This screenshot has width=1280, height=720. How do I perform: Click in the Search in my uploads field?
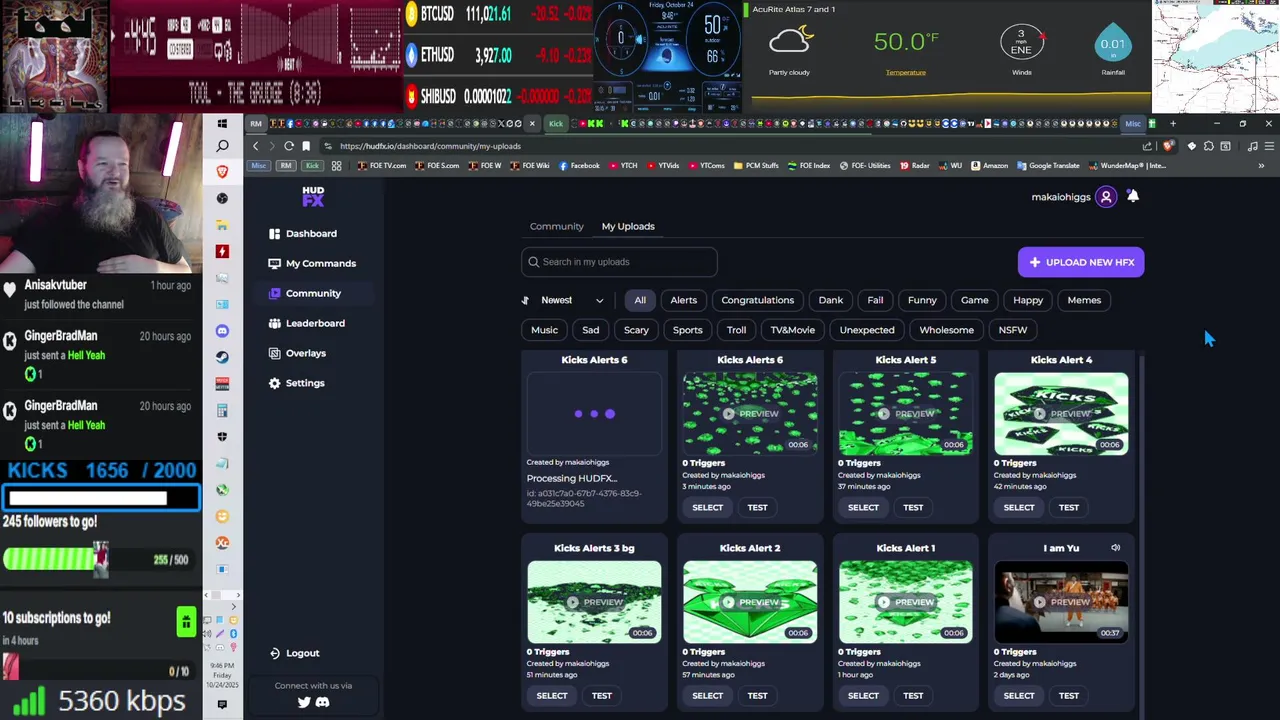619,262
